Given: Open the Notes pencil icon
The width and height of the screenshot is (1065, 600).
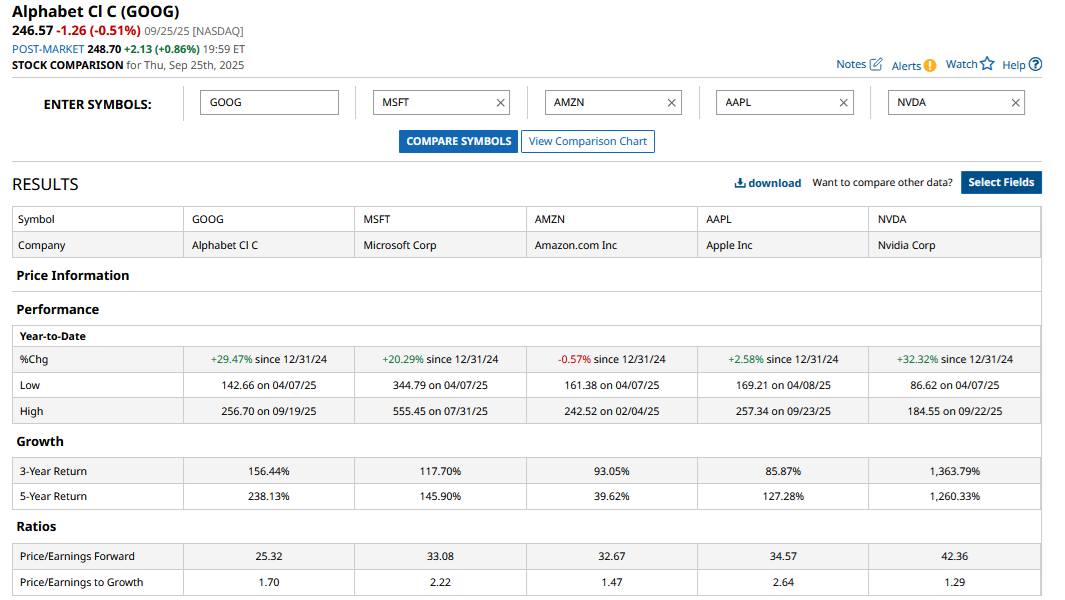Looking at the screenshot, I should click(876, 64).
